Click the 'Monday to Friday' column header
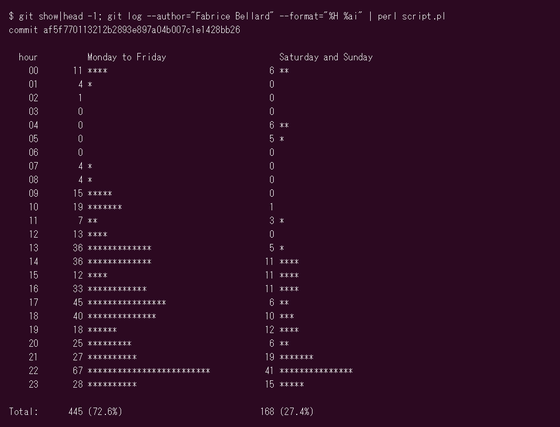 [x=127, y=57]
